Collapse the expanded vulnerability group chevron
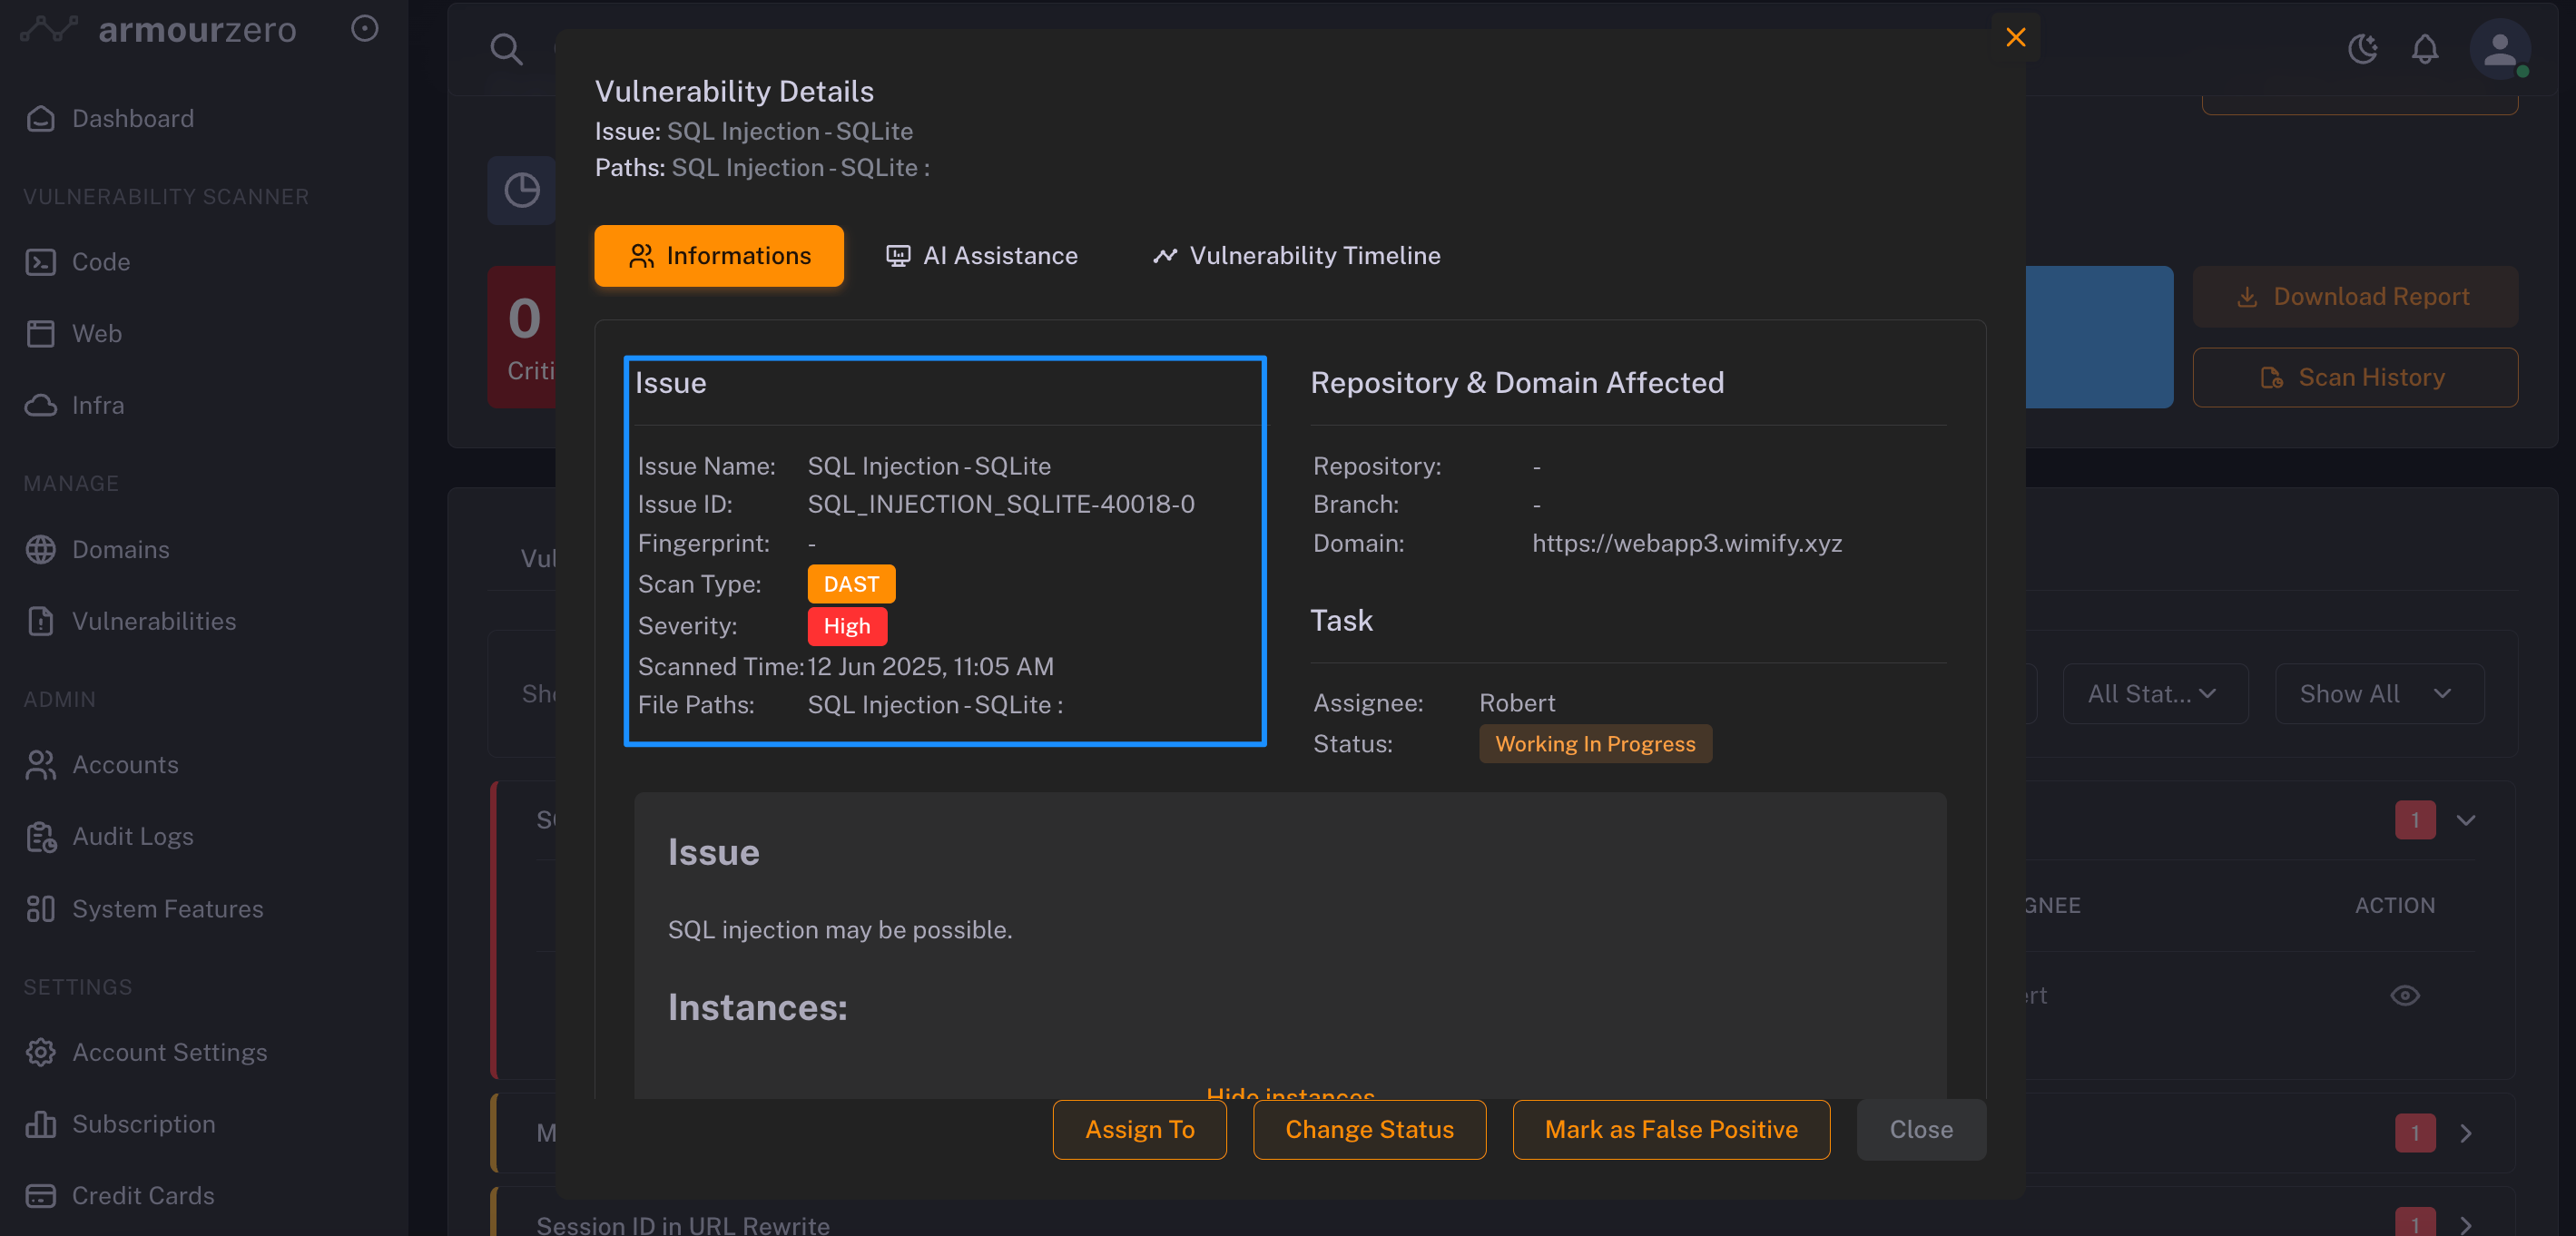The width and height of the screenshot is (2576, 1236). pyautogui.click(x=2466, y=820)
